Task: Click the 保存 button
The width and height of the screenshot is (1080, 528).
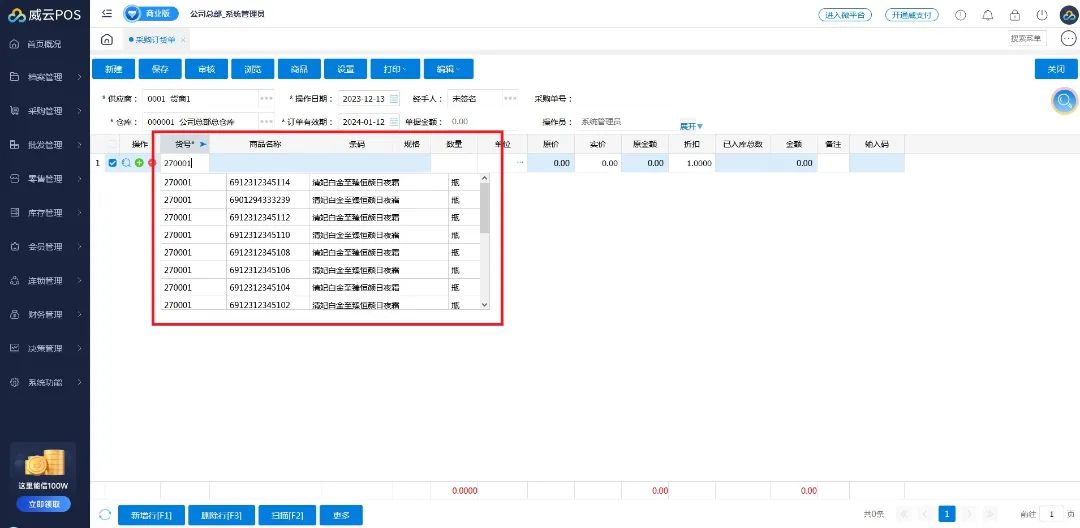Action: [160, 69]
